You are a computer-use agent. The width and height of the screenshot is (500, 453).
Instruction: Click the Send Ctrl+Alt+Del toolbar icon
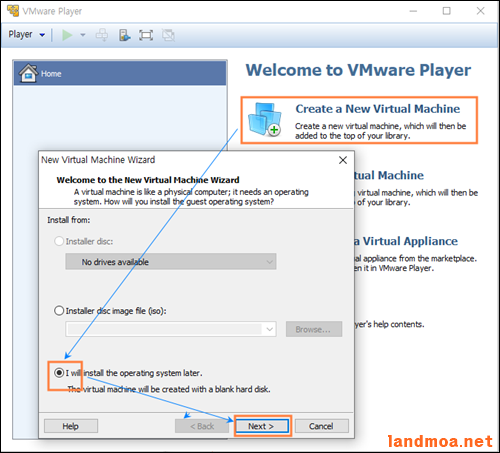point(102,35)
